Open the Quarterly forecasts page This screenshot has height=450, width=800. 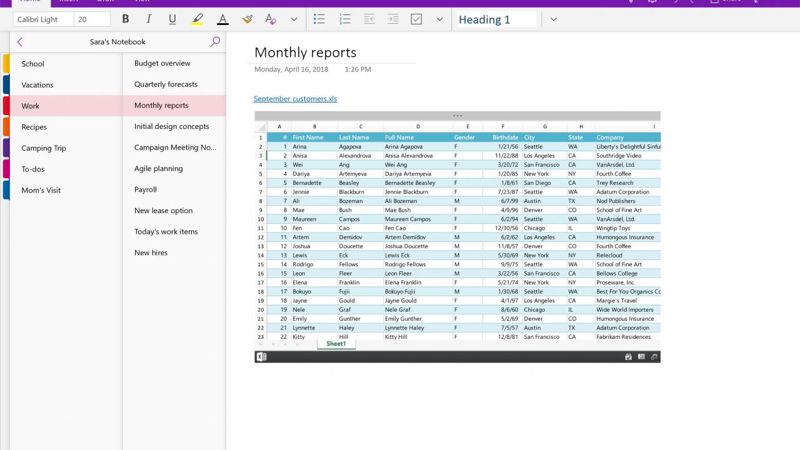coord(174,84)
